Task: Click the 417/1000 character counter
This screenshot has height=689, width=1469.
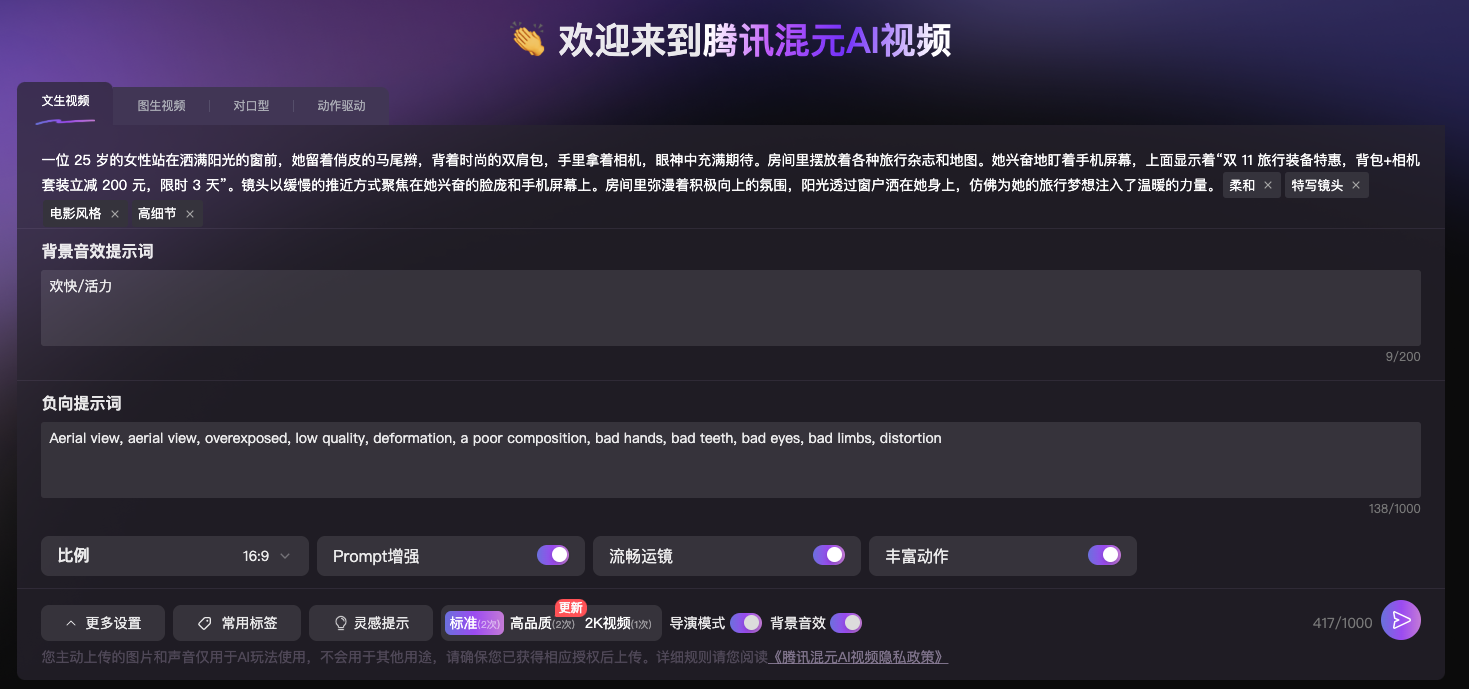Action: [1342, 623]
